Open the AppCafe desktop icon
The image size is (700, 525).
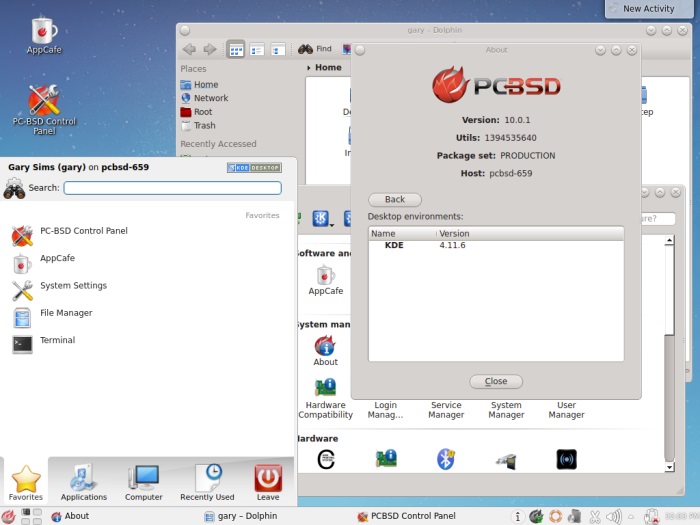(44, 35)
